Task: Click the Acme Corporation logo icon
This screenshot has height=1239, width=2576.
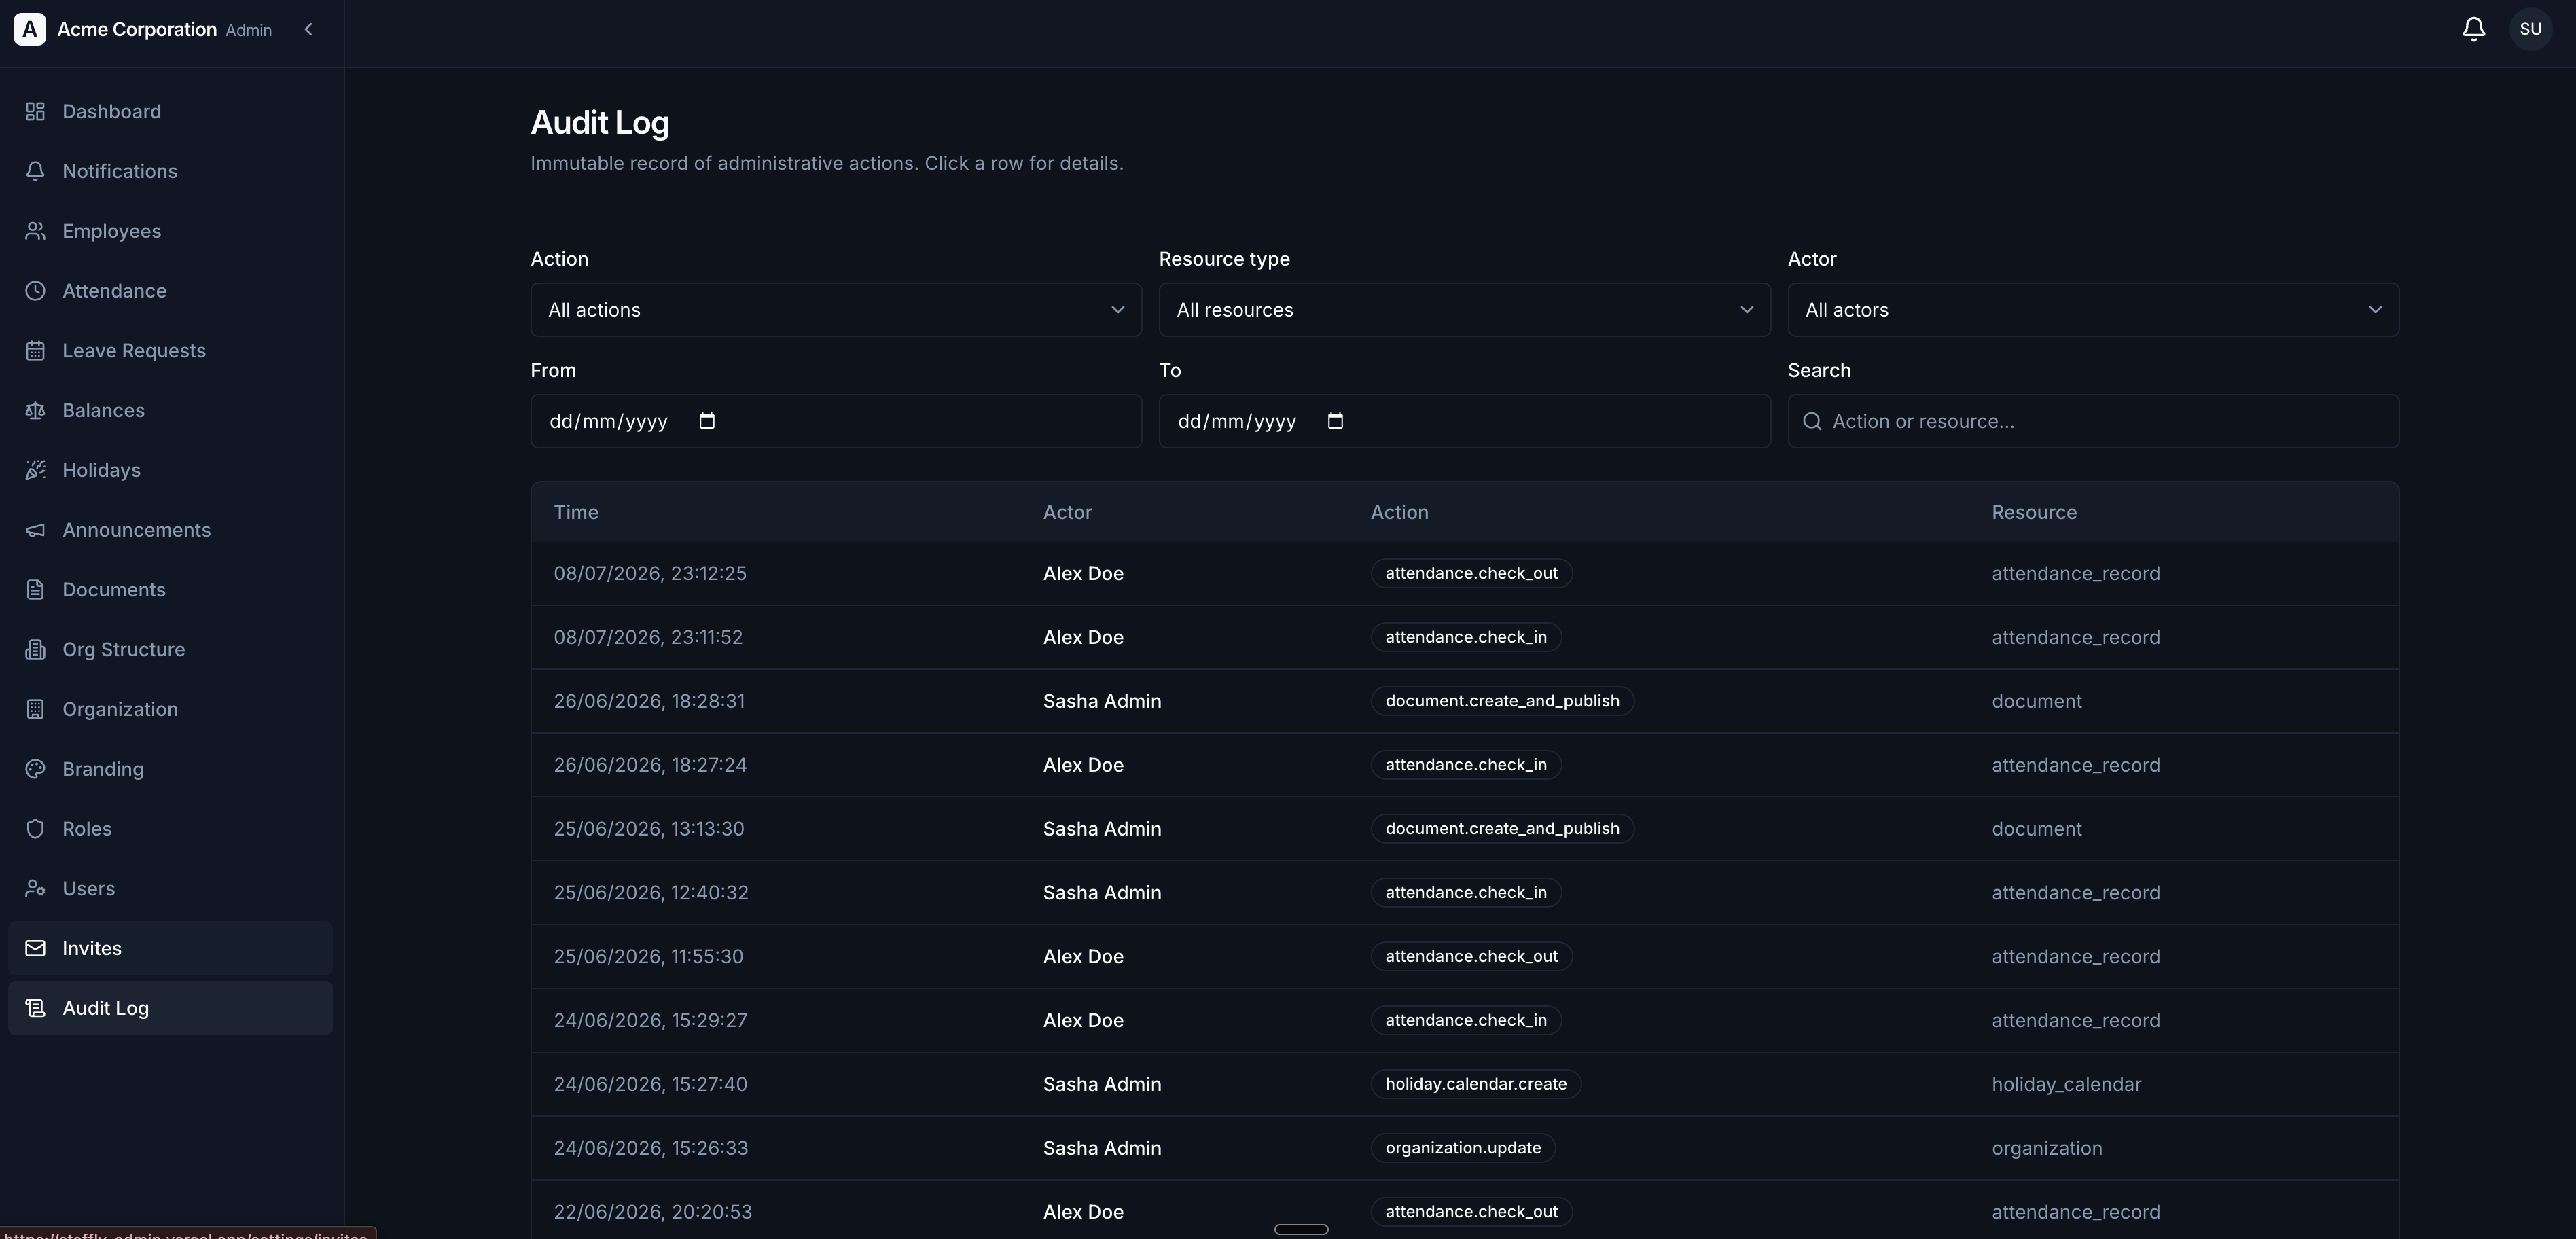Action: (30, 30)
